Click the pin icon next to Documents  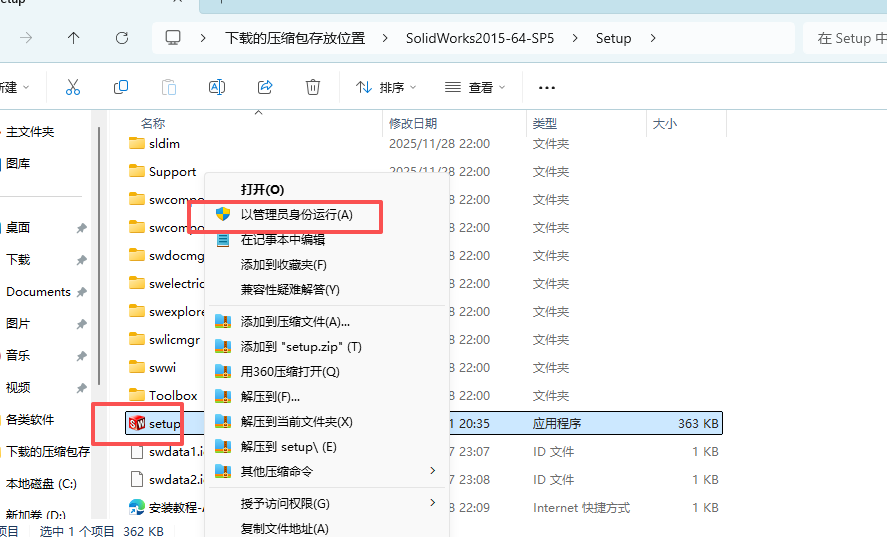point(81,292)
